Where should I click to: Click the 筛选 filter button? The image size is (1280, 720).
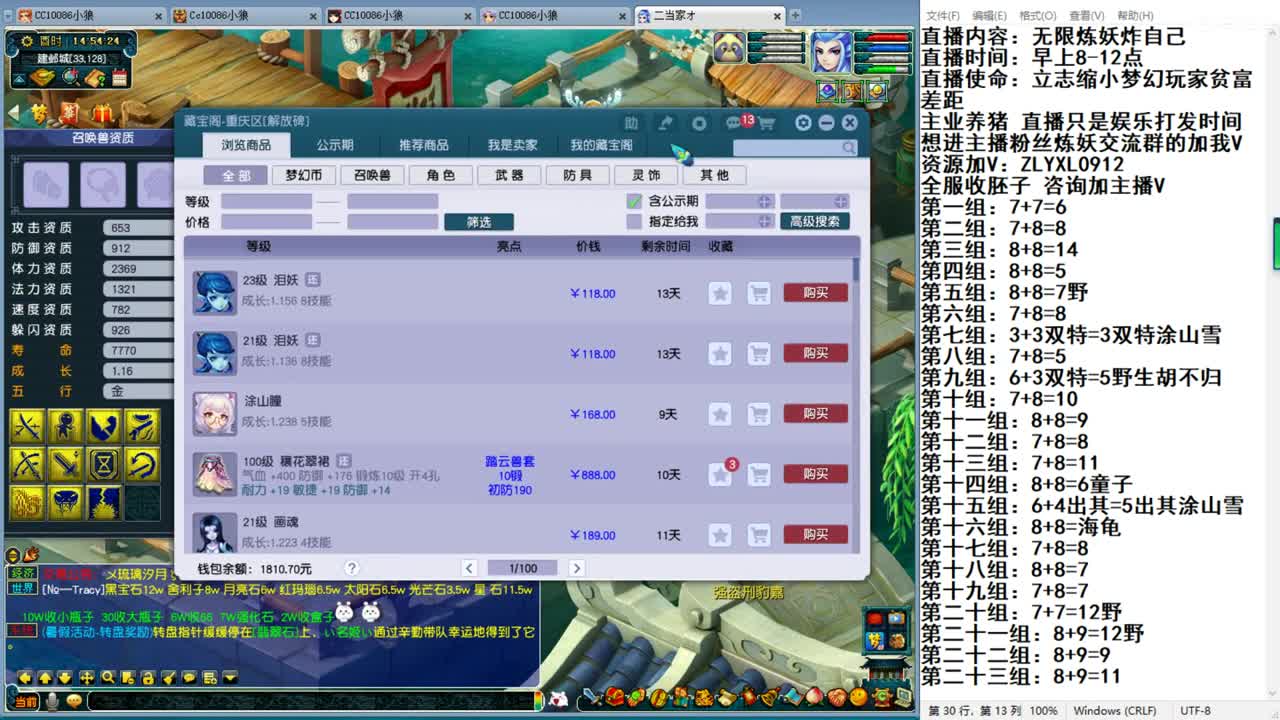(x=479, y=222)
